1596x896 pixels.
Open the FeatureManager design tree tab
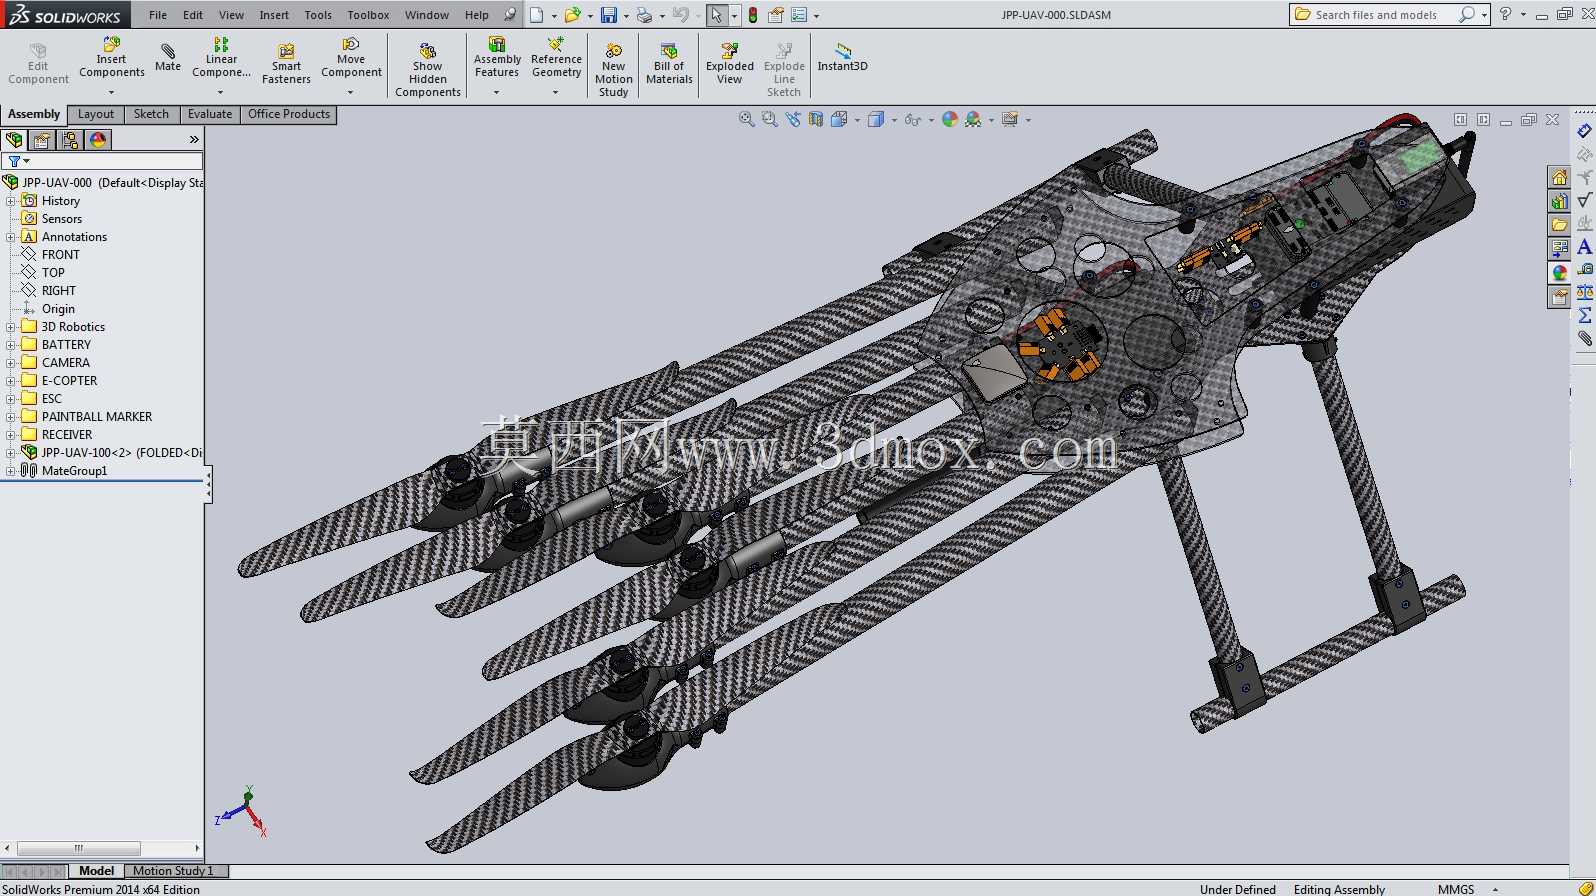click(x=14, y=140)
